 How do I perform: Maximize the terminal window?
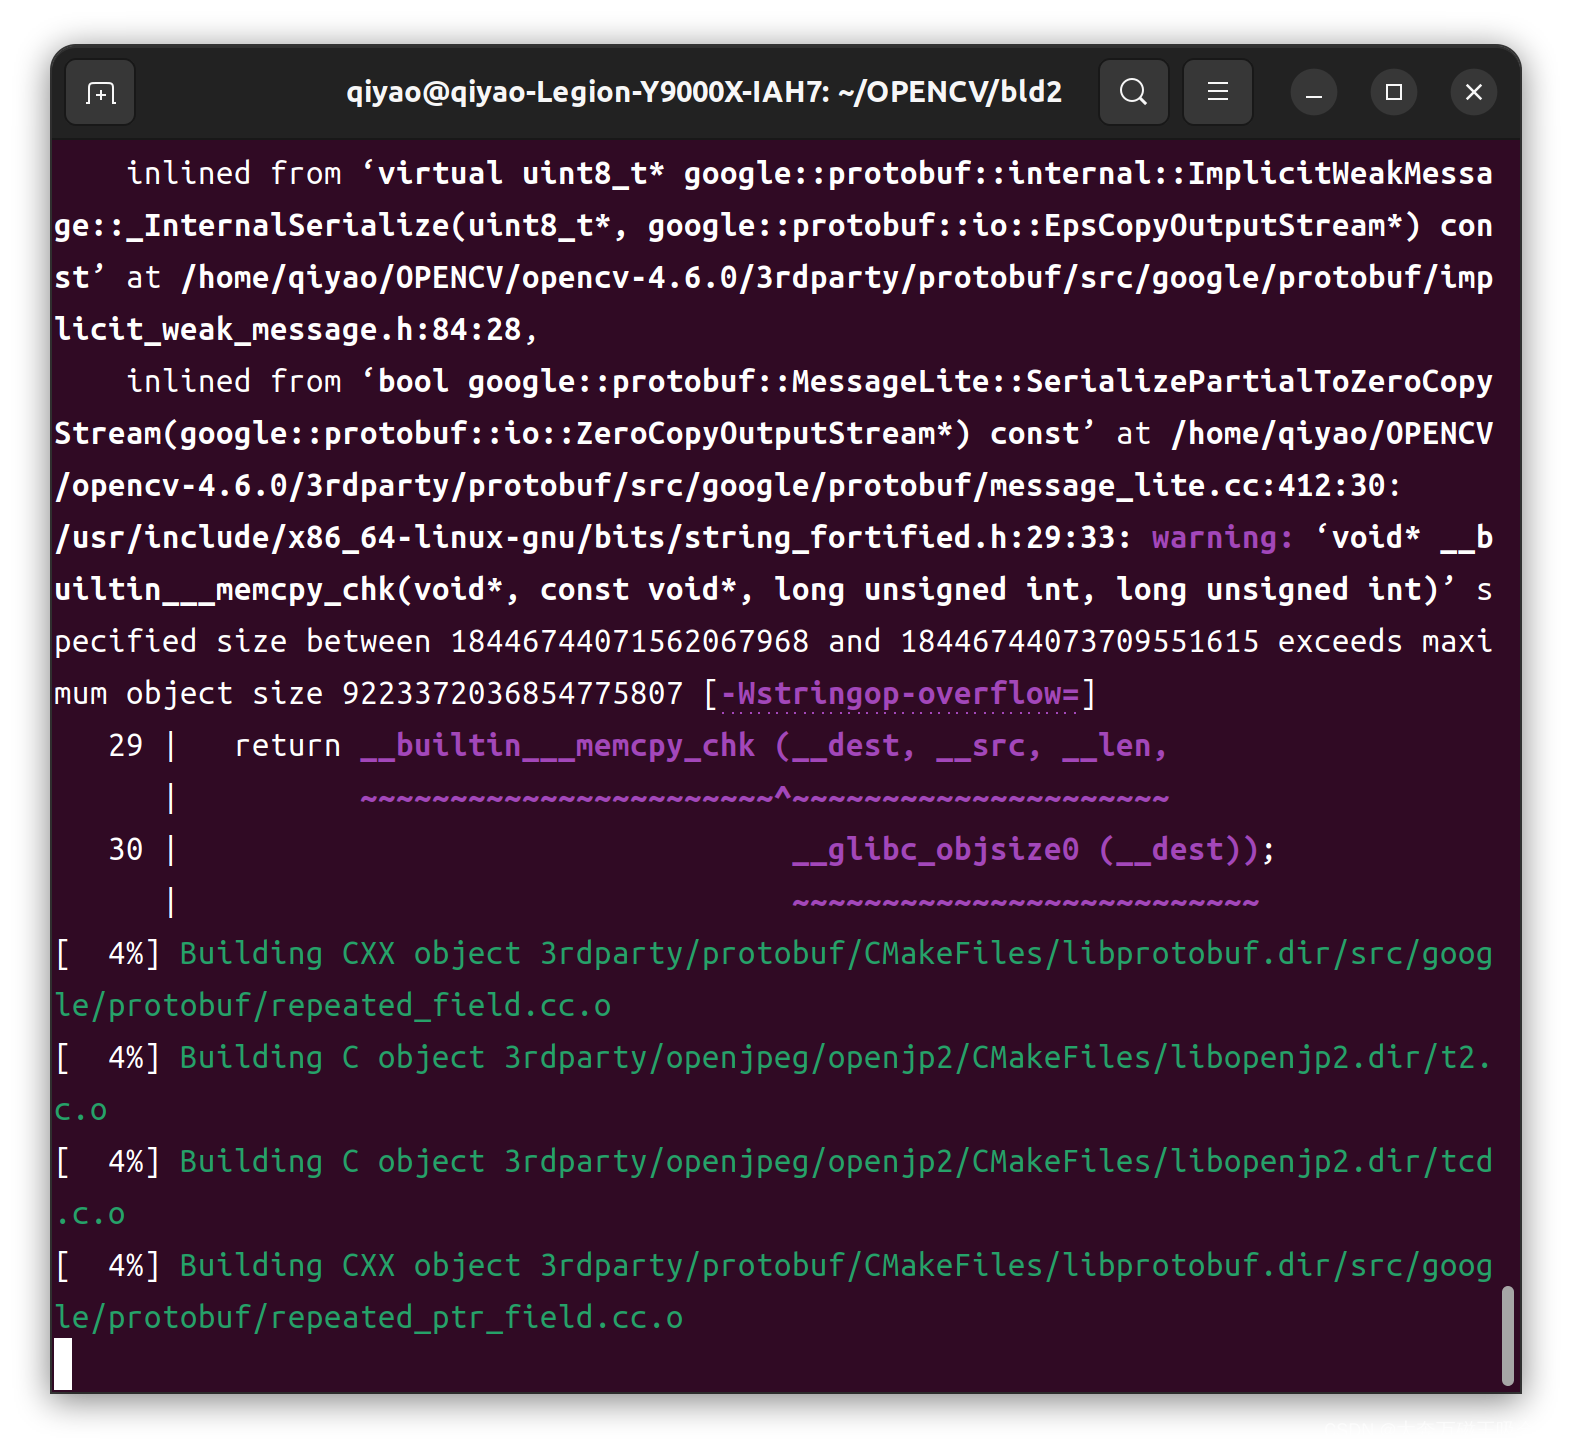coord(1394,93)
